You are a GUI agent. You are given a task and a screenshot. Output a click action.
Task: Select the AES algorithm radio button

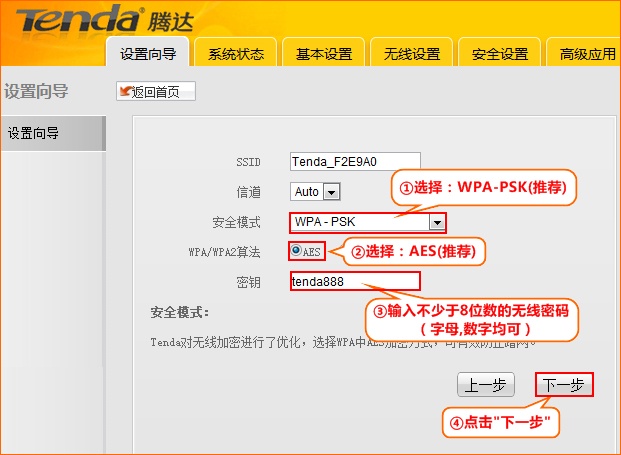tap(297, 251)
